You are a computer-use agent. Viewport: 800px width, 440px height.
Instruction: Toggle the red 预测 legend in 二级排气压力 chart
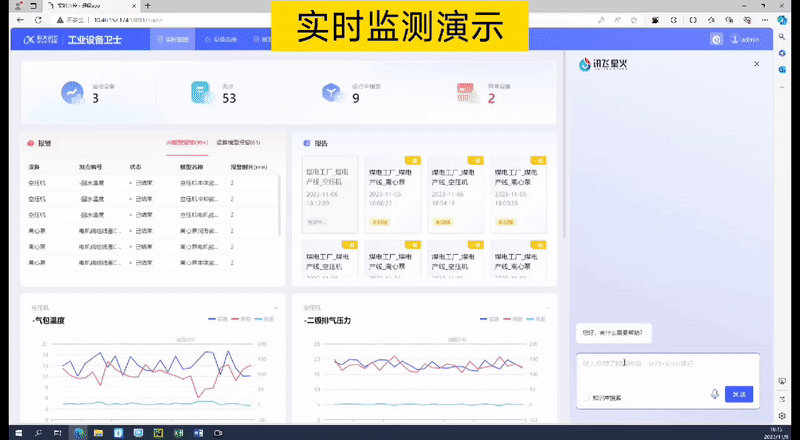[513, 319]
